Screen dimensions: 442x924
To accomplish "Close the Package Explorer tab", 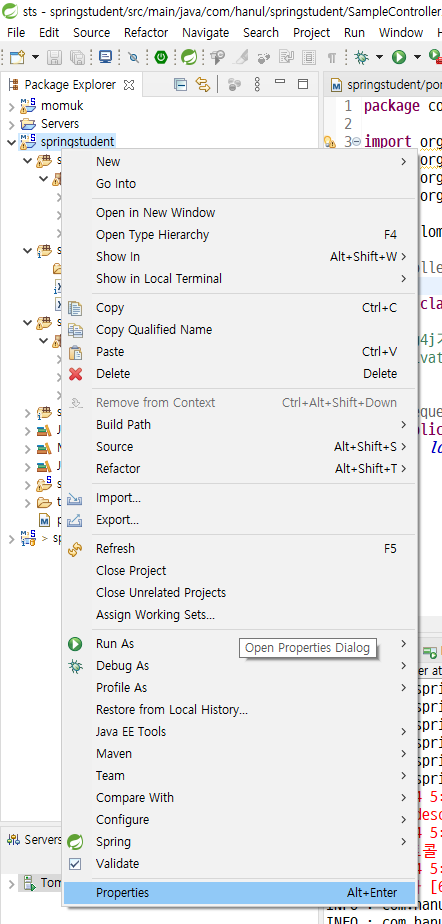I will pyautogui.click(x=128, y=85).
